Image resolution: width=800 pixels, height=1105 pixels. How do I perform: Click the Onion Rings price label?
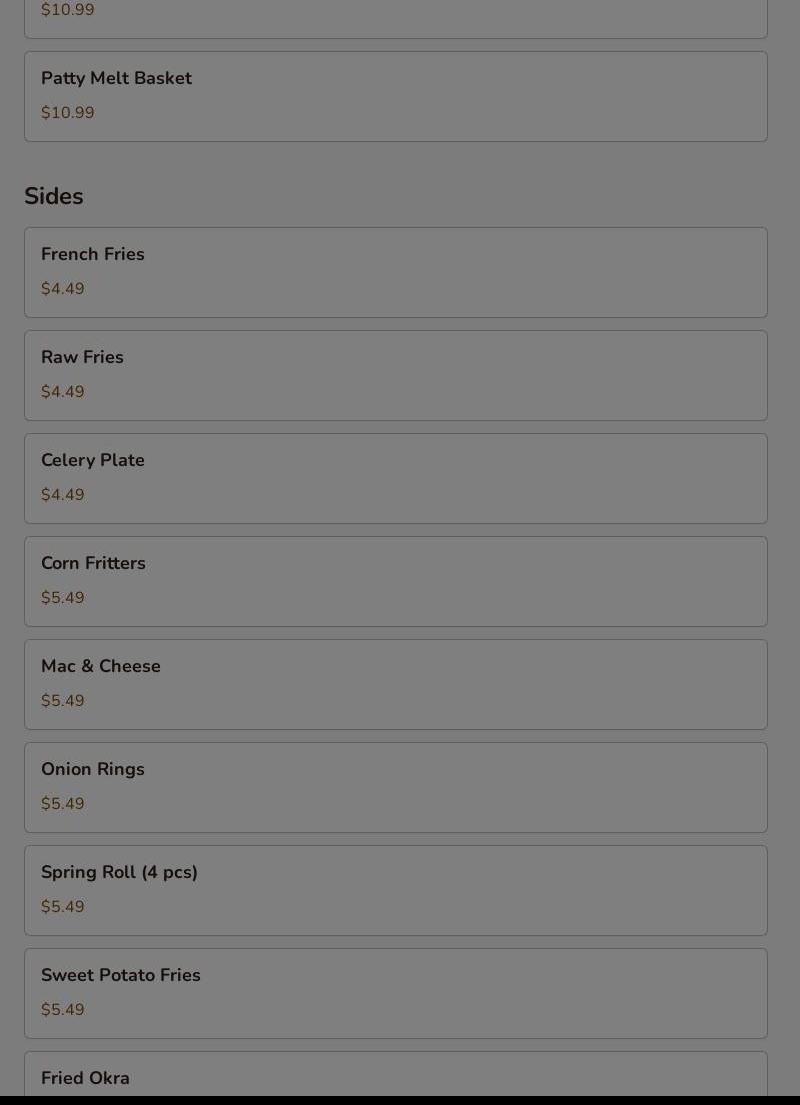click(x=63, y=804)
